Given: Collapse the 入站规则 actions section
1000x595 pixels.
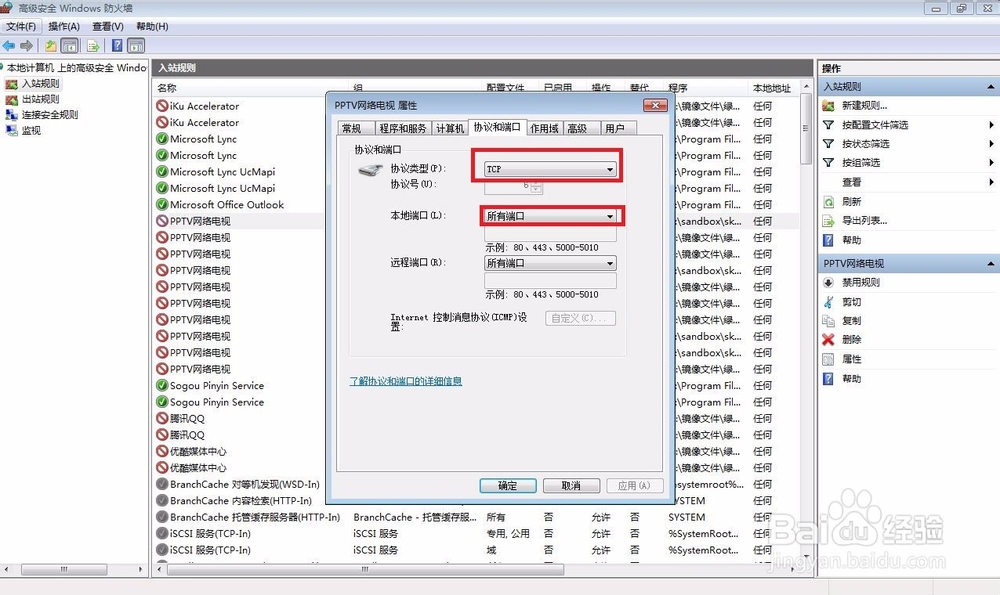Looking at the screenshot, I should pos(990,87).
